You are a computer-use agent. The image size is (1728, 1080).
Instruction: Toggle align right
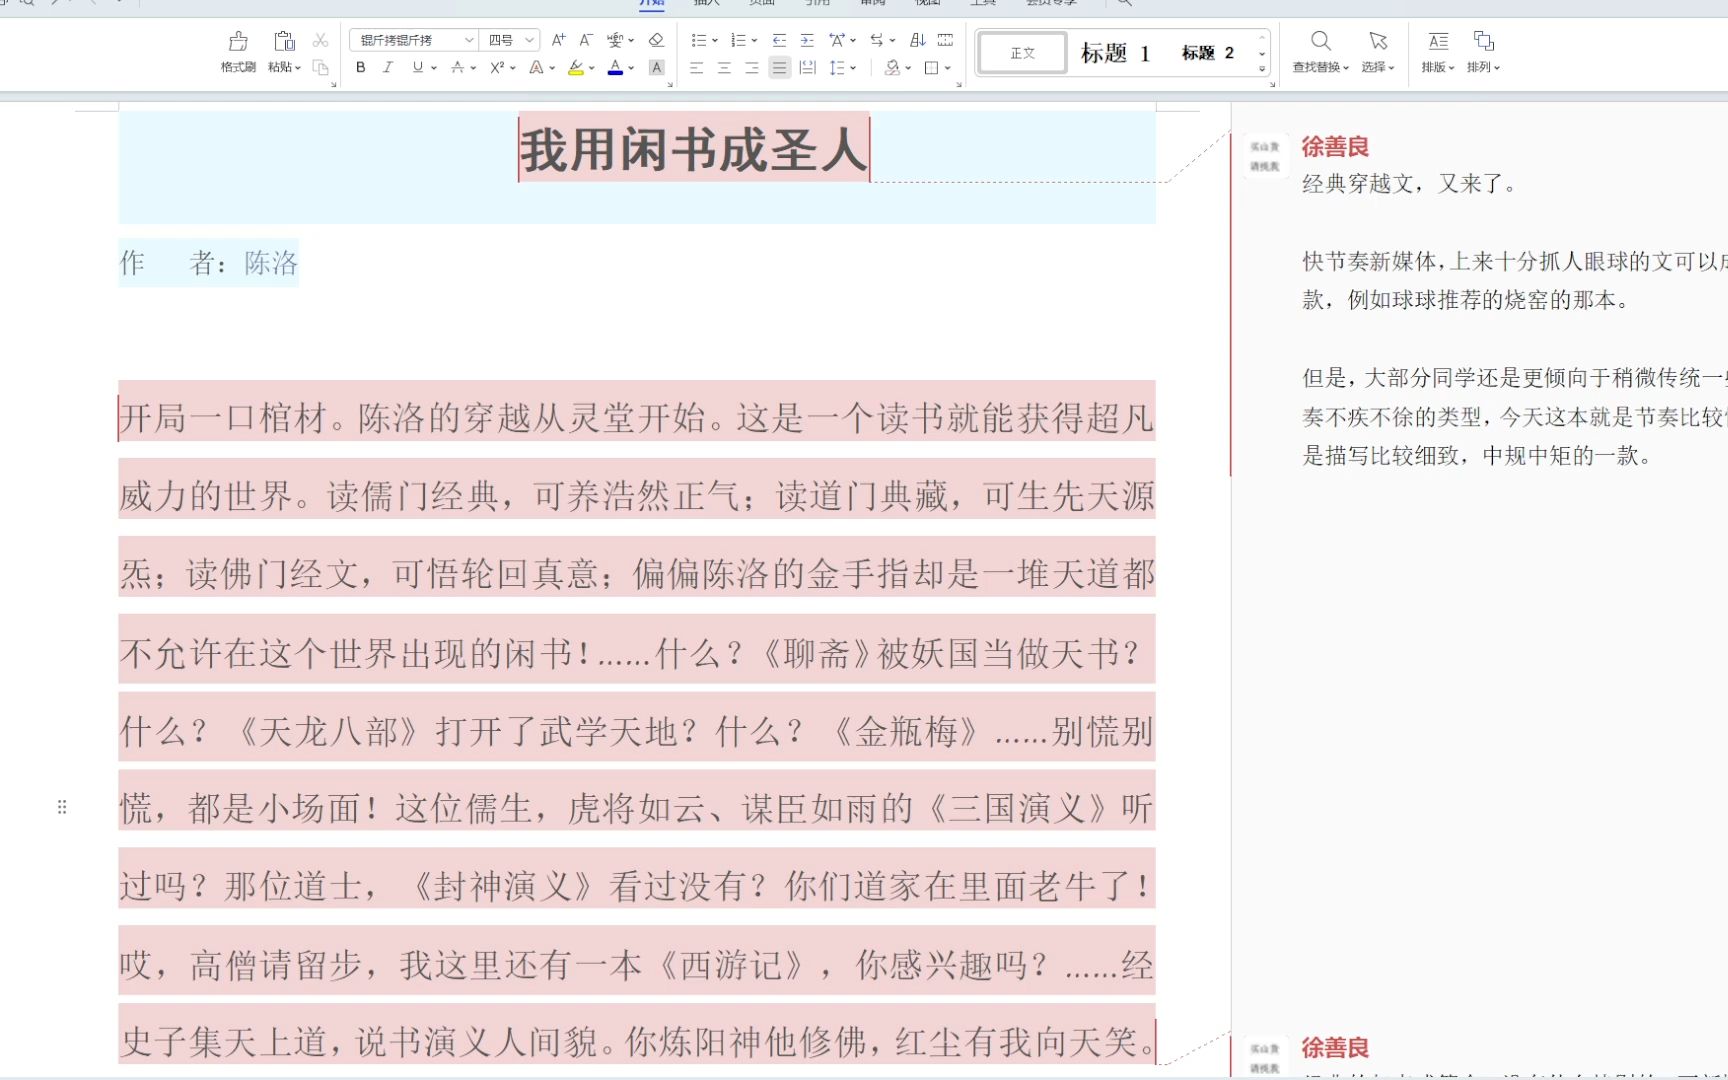pos(752,68)
